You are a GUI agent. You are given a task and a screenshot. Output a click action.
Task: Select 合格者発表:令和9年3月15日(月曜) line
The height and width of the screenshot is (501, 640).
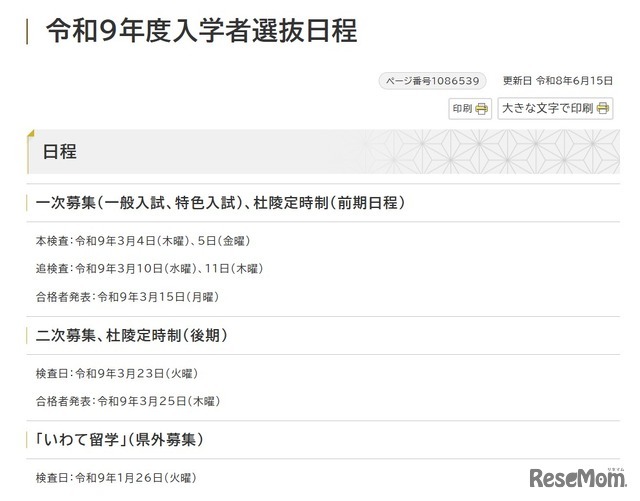point(127,297)
